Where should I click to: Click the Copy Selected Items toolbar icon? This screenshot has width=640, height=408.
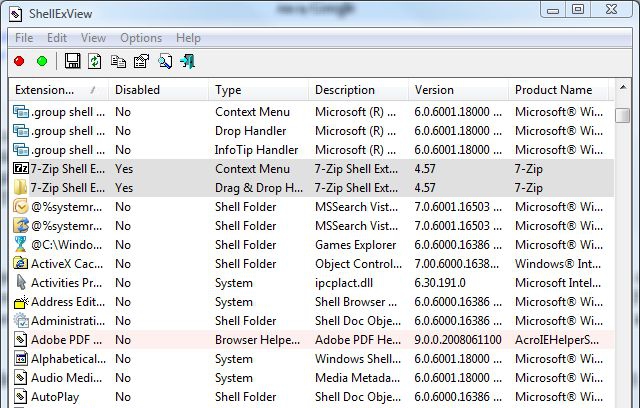tap(119, 62)
